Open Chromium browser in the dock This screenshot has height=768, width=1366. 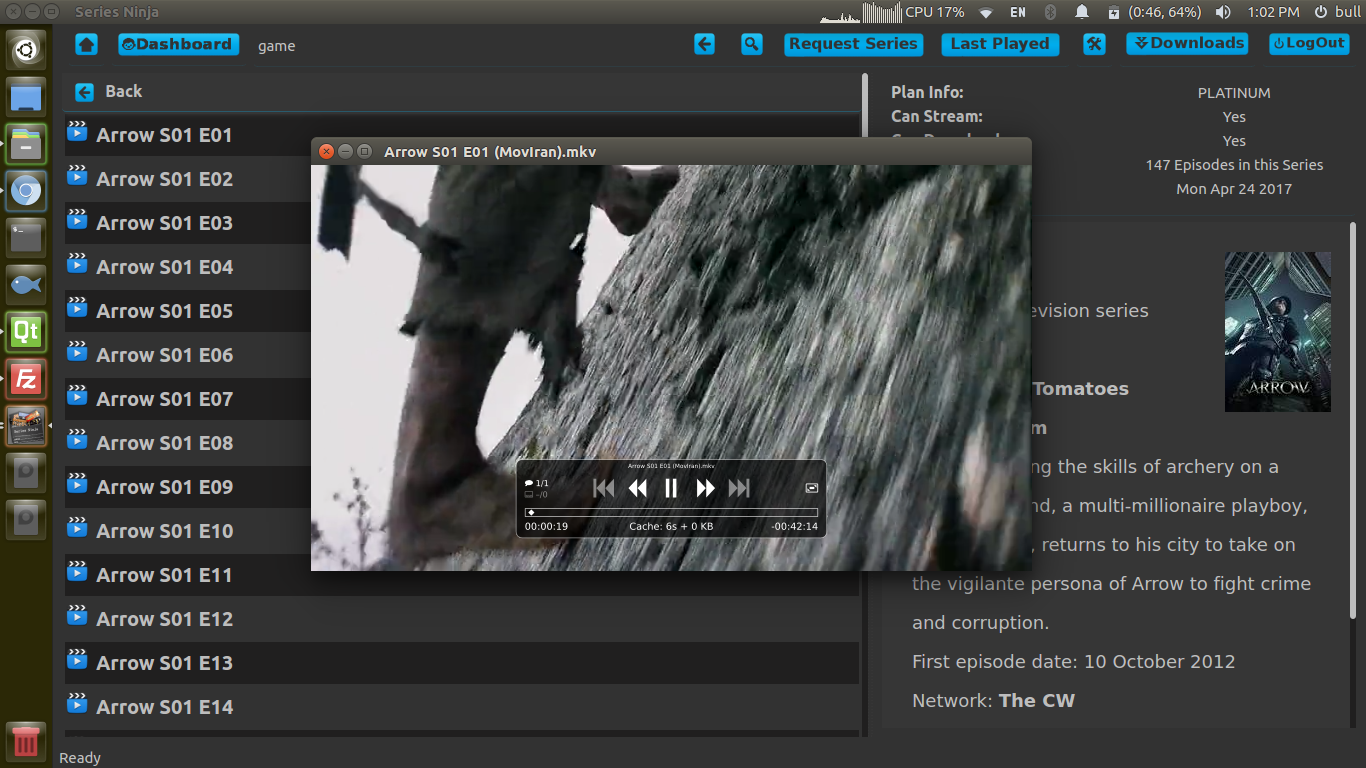click(x=26, y=191)
